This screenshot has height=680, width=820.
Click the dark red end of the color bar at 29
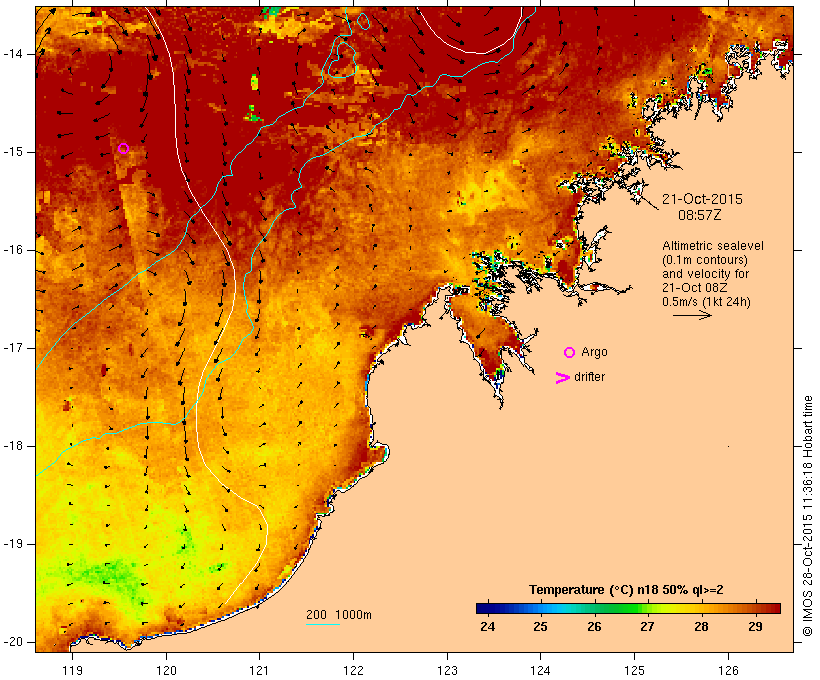click(756, 608)
